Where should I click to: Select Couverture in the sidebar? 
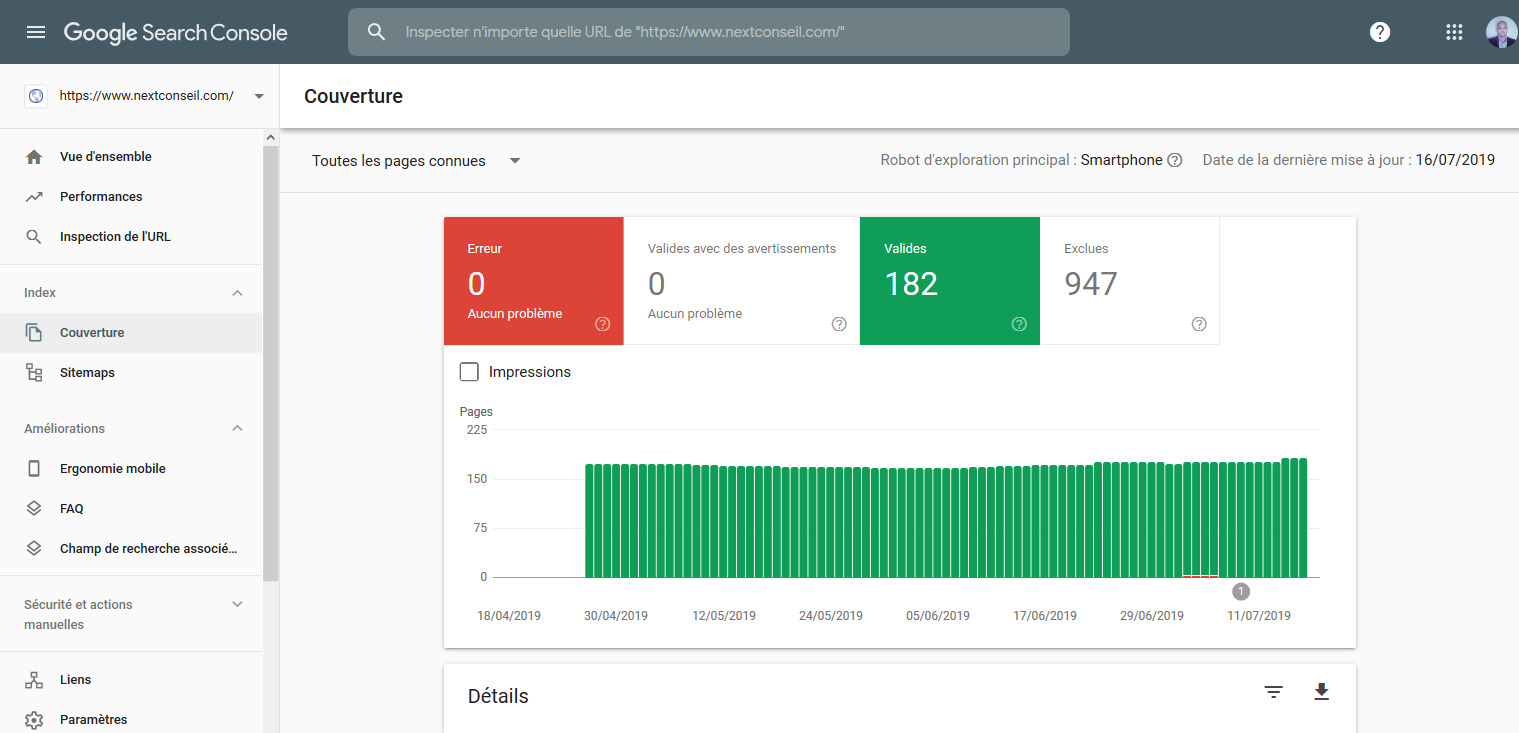pos(131,333)
